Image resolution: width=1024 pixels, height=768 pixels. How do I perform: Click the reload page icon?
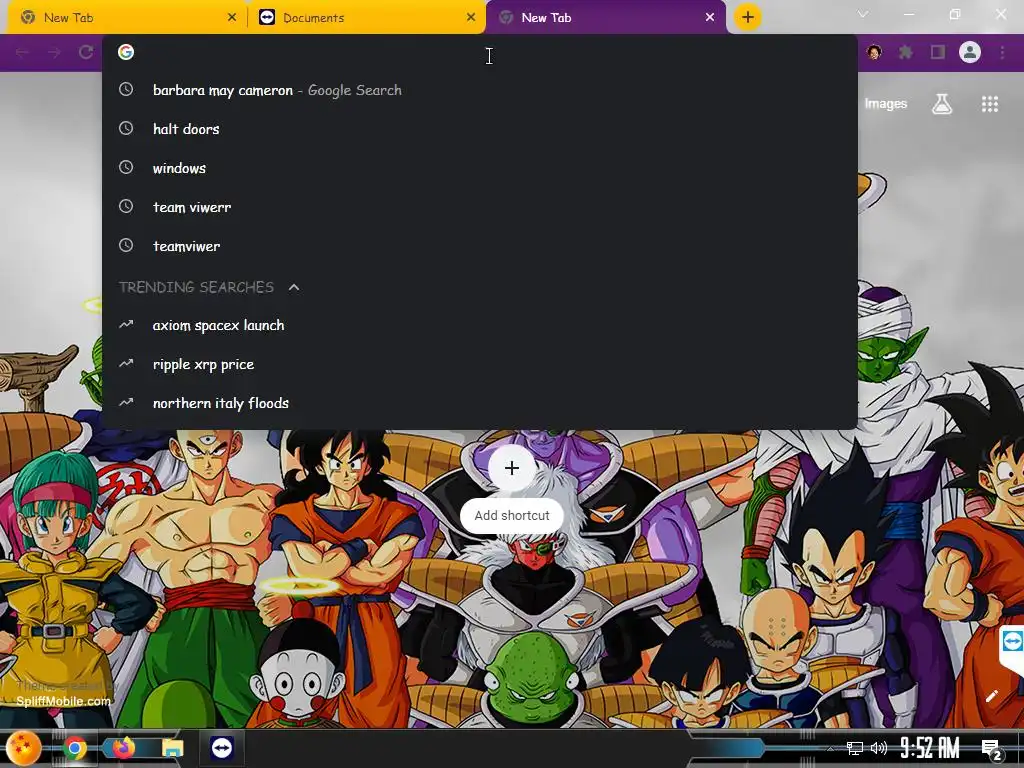click(x=86, y=52)
